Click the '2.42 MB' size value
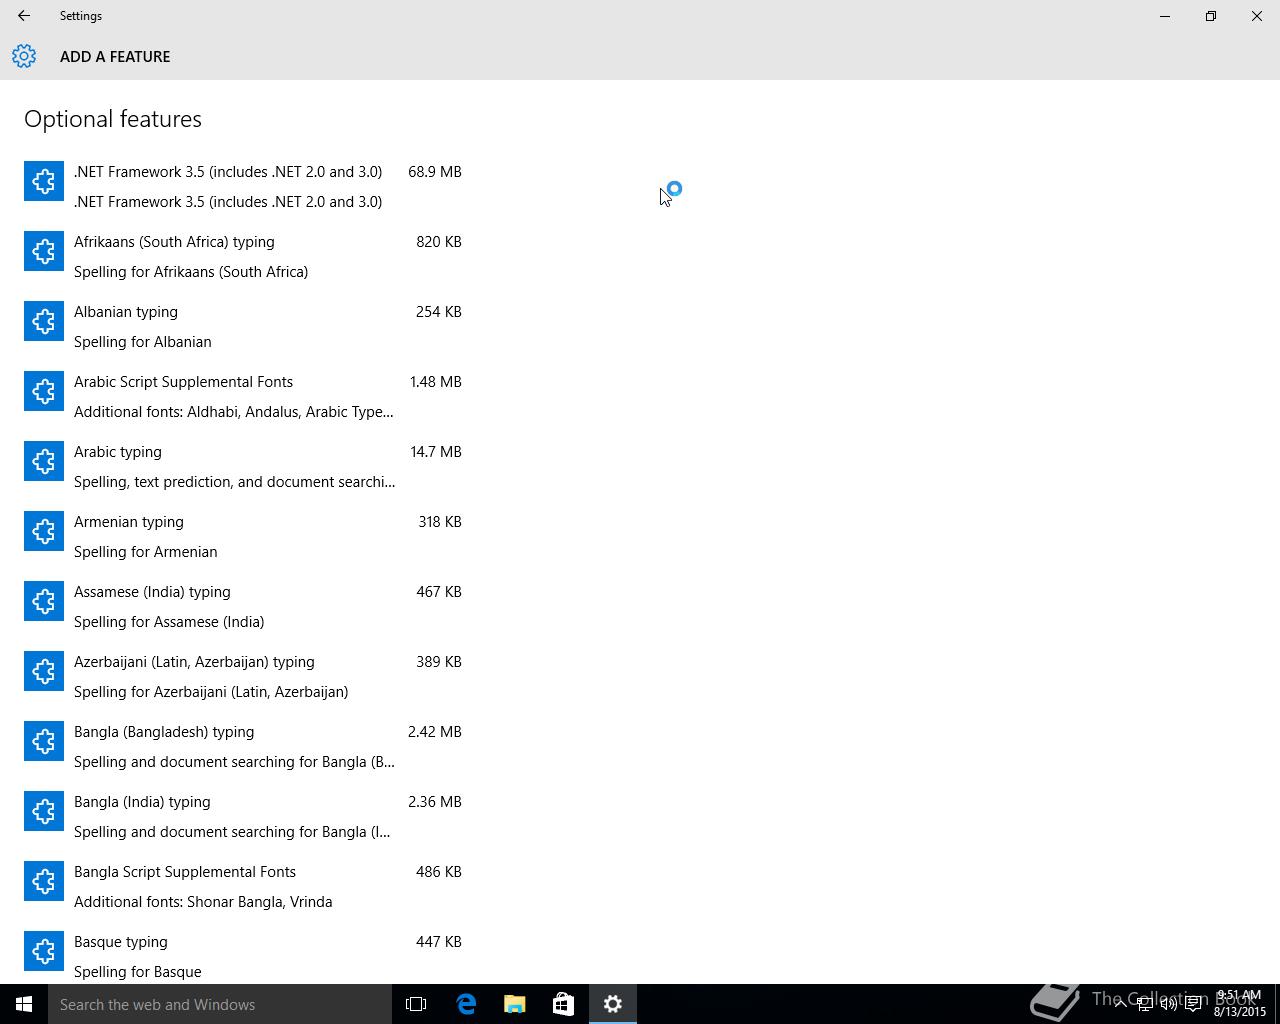1280x1024 pixels. coord(435,732)
